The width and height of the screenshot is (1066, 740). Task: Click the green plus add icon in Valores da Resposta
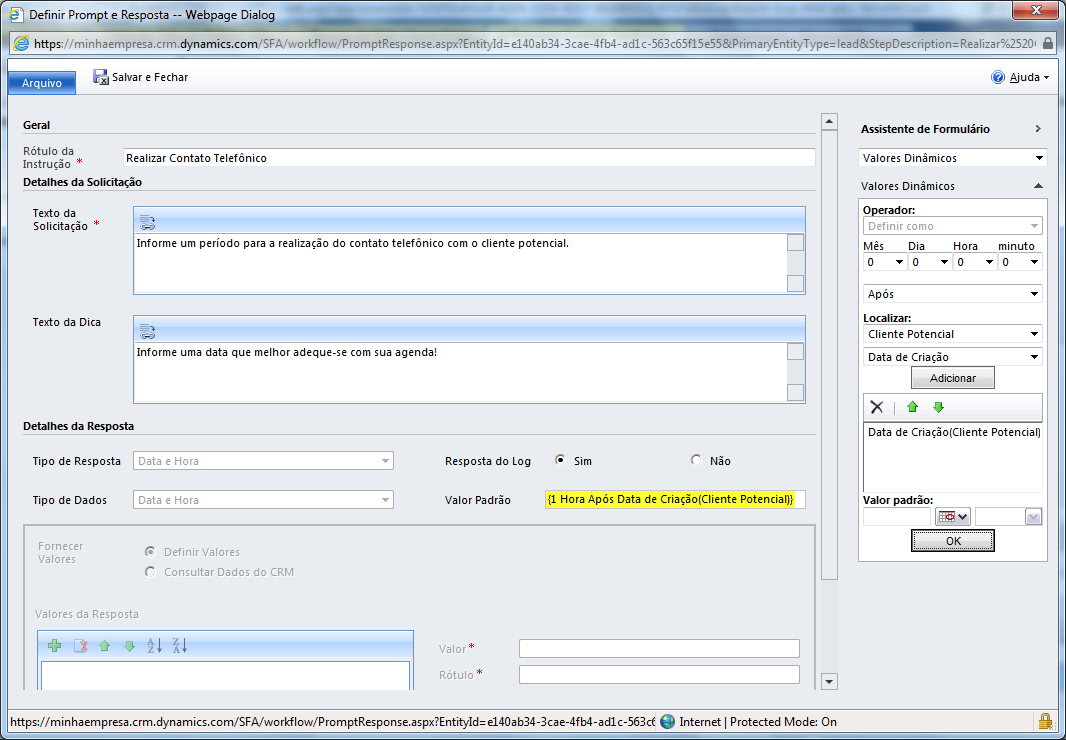[x=54, y=646]
